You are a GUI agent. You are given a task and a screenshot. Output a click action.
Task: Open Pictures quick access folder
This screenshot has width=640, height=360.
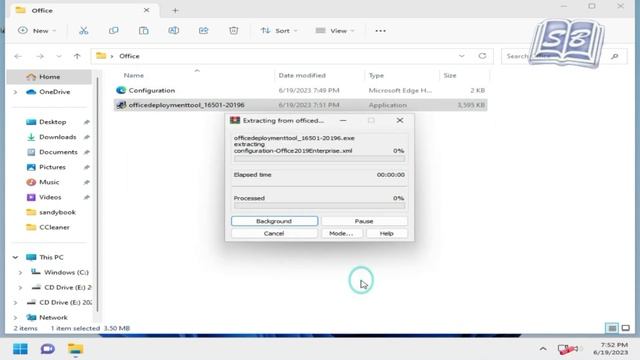[x=52, y=167]
